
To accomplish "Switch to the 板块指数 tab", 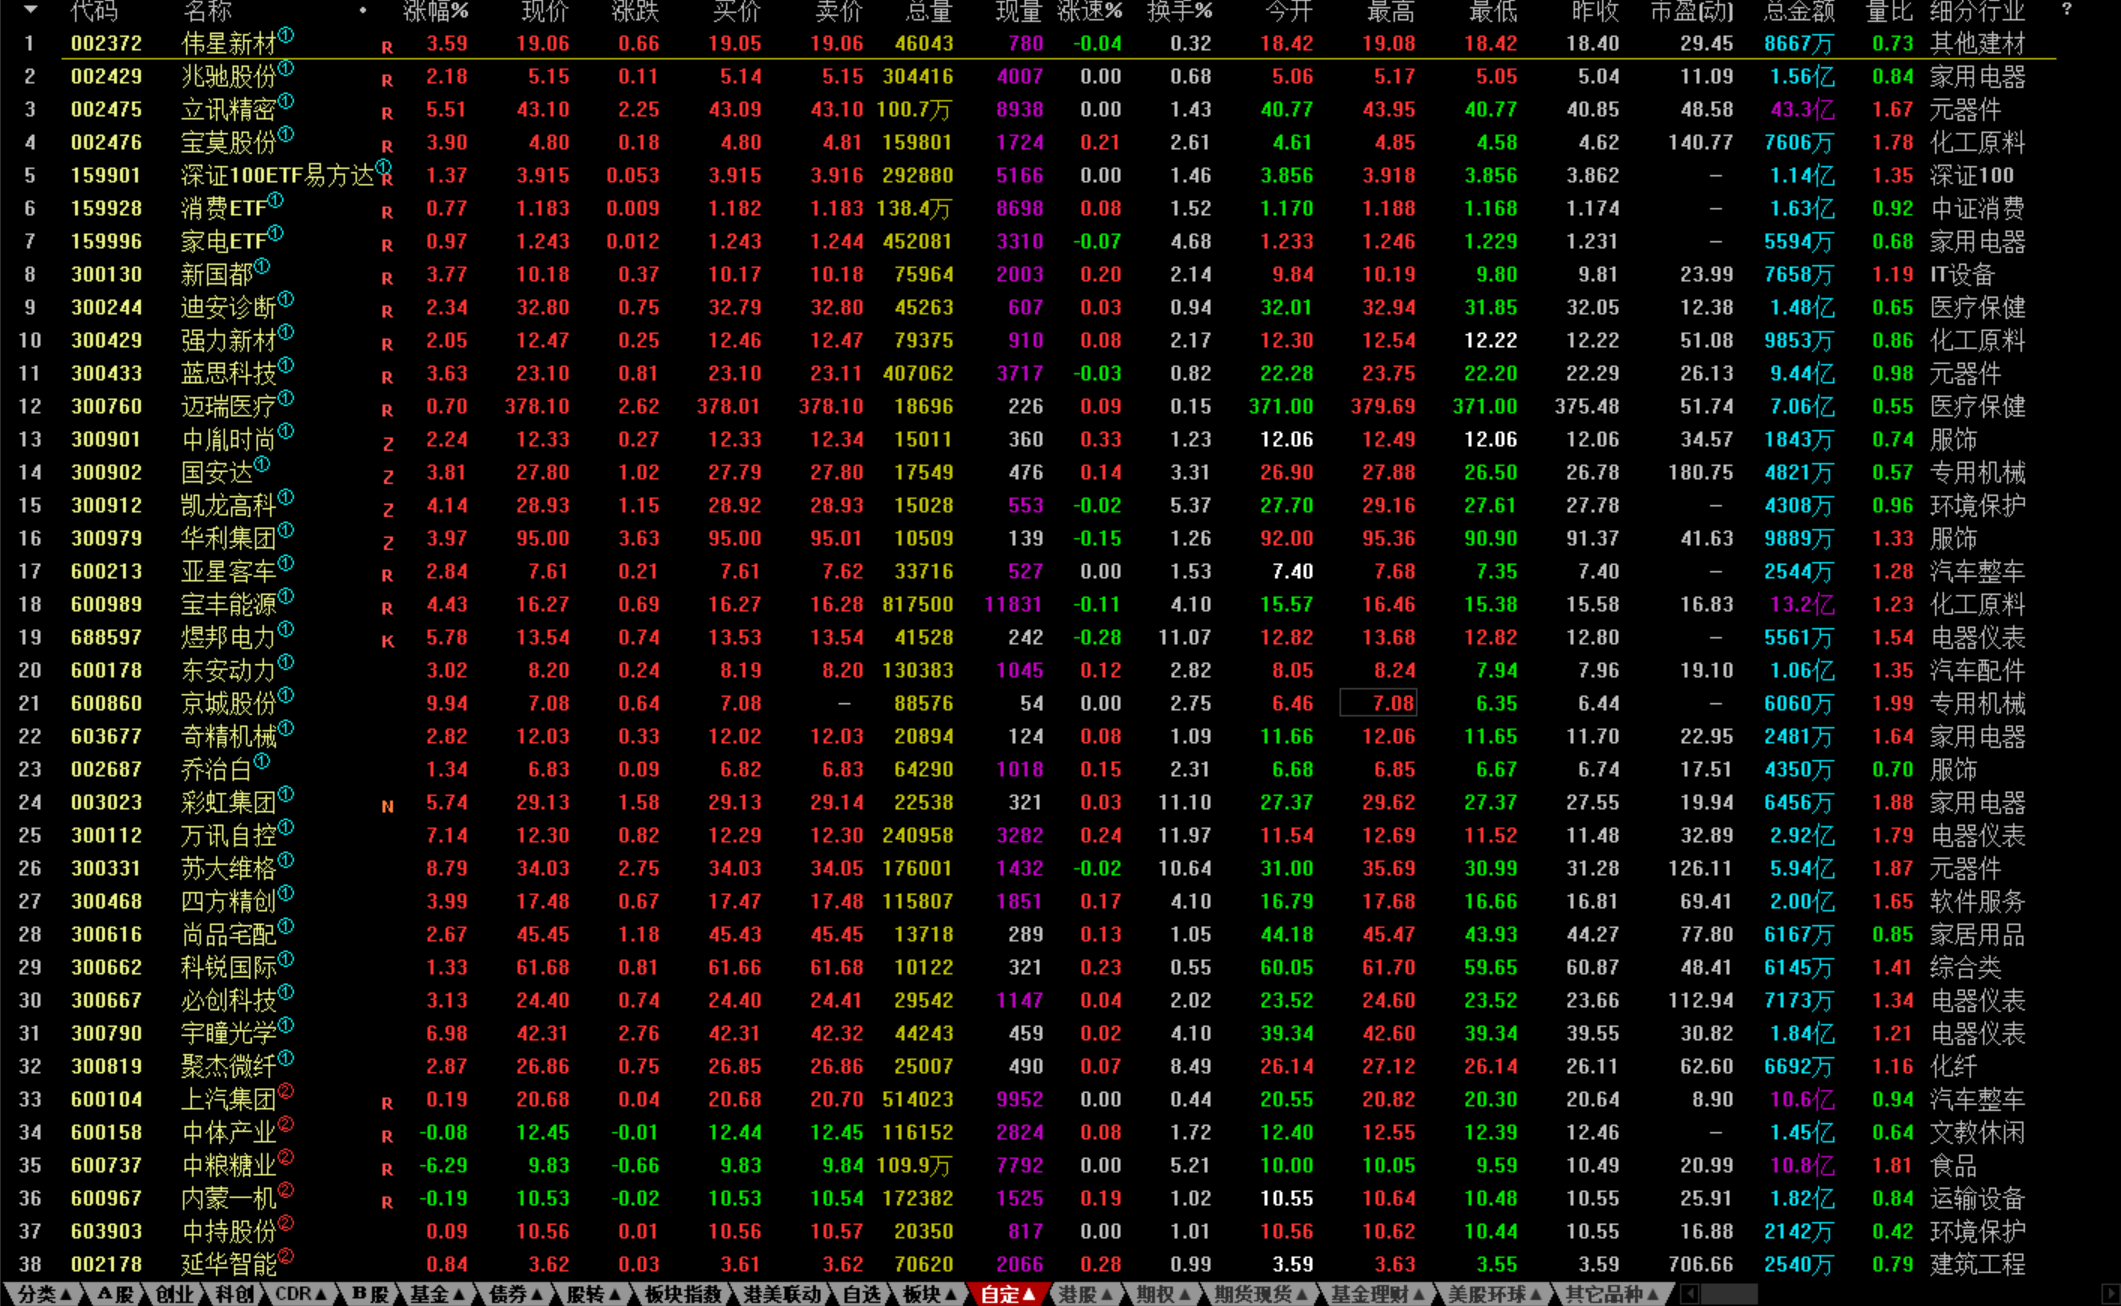I will 683,1294.
